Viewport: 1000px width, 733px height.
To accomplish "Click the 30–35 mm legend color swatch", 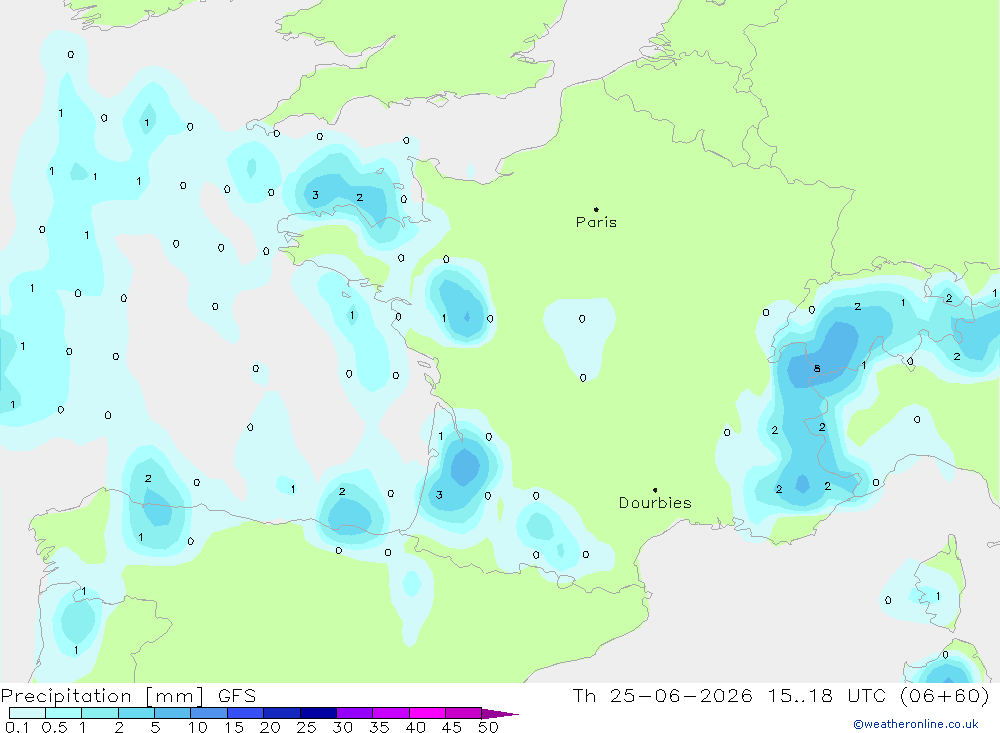I will pyautogui.click(x=354, y=713).
